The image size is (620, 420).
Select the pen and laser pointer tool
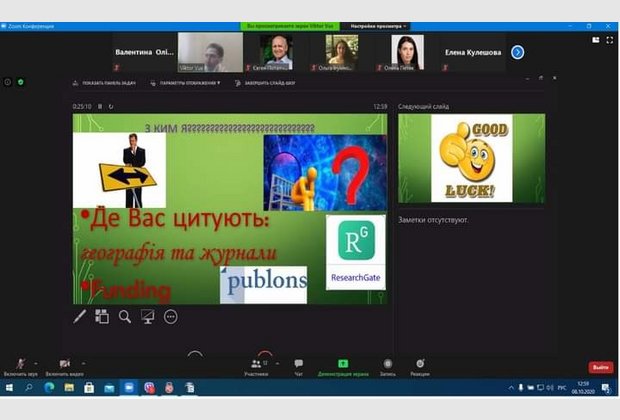[x=79, y=317]
